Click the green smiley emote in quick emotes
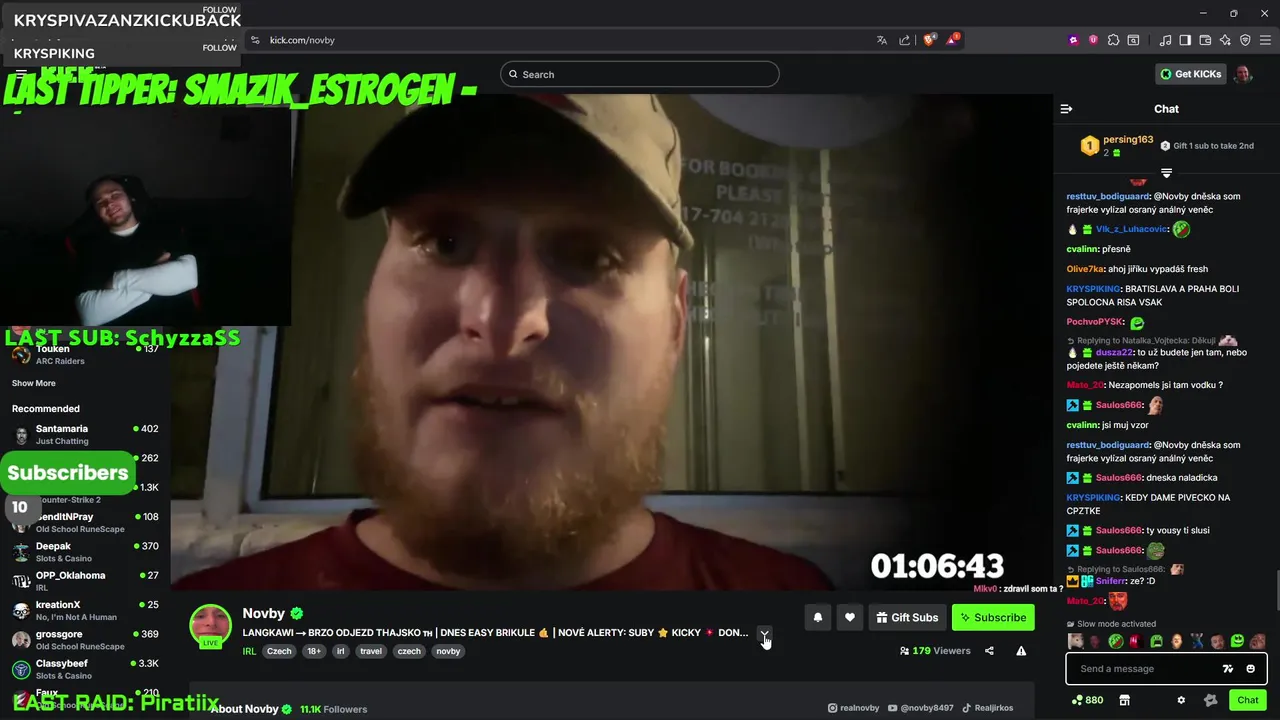1280x720 pixels. (x=1237, y=641)
